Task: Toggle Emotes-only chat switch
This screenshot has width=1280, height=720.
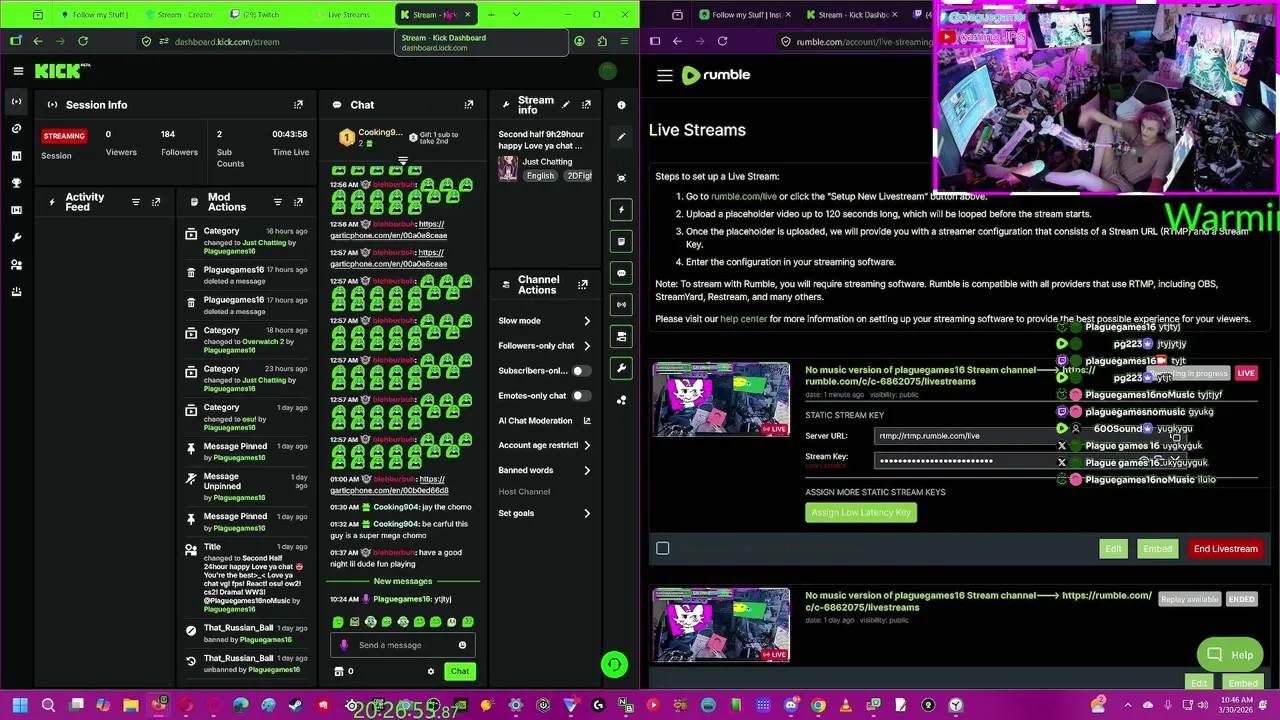Action: (x=580, y=396)
